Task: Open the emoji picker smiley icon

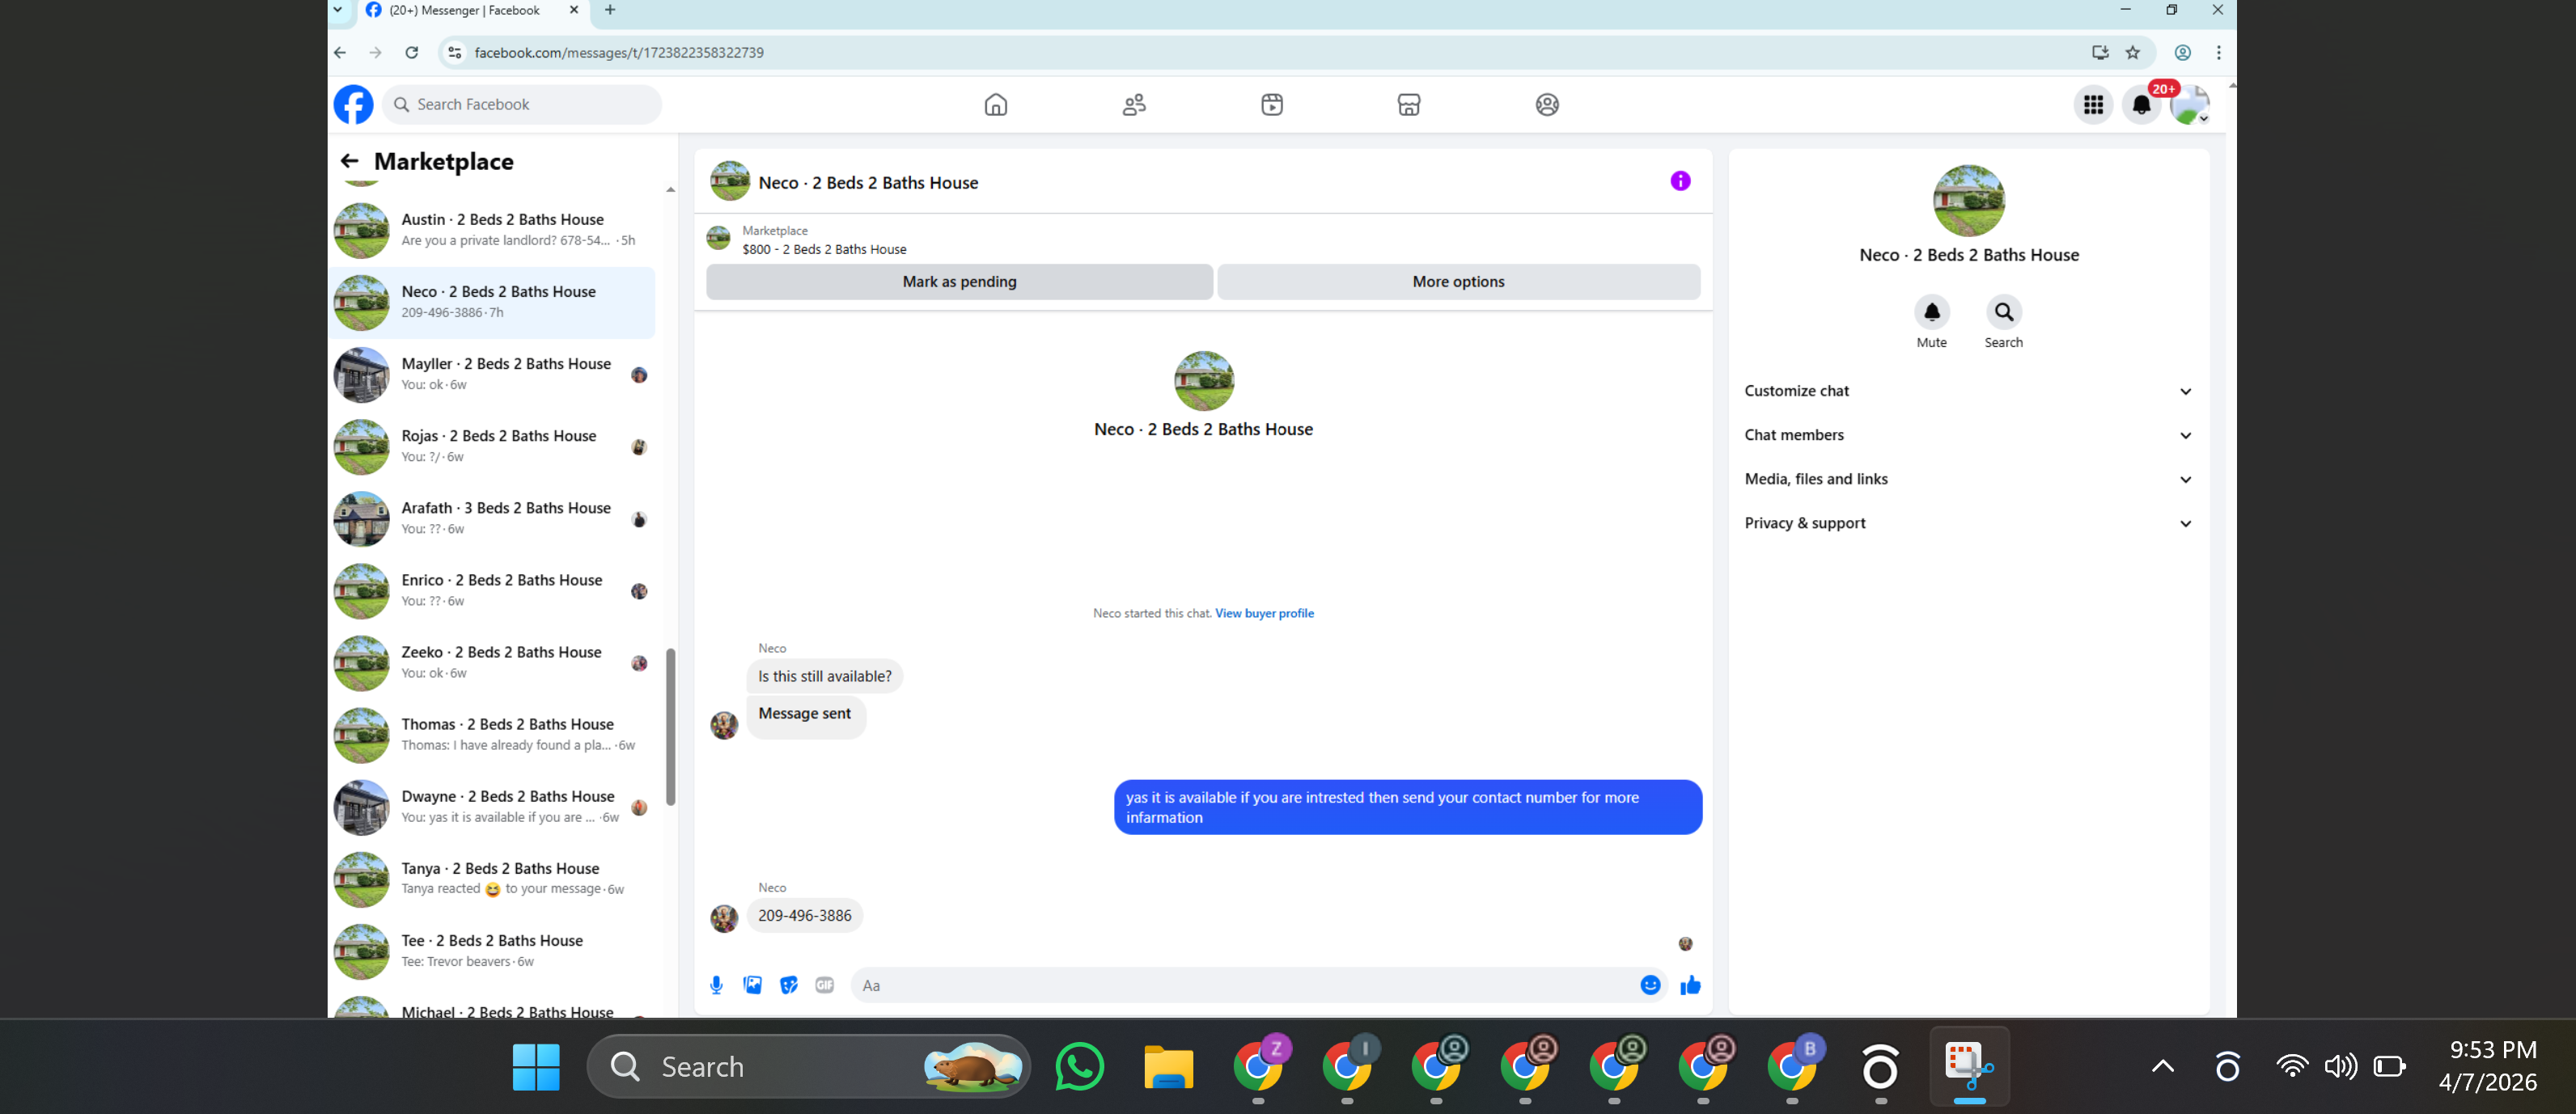Action: coord(1650,985)
